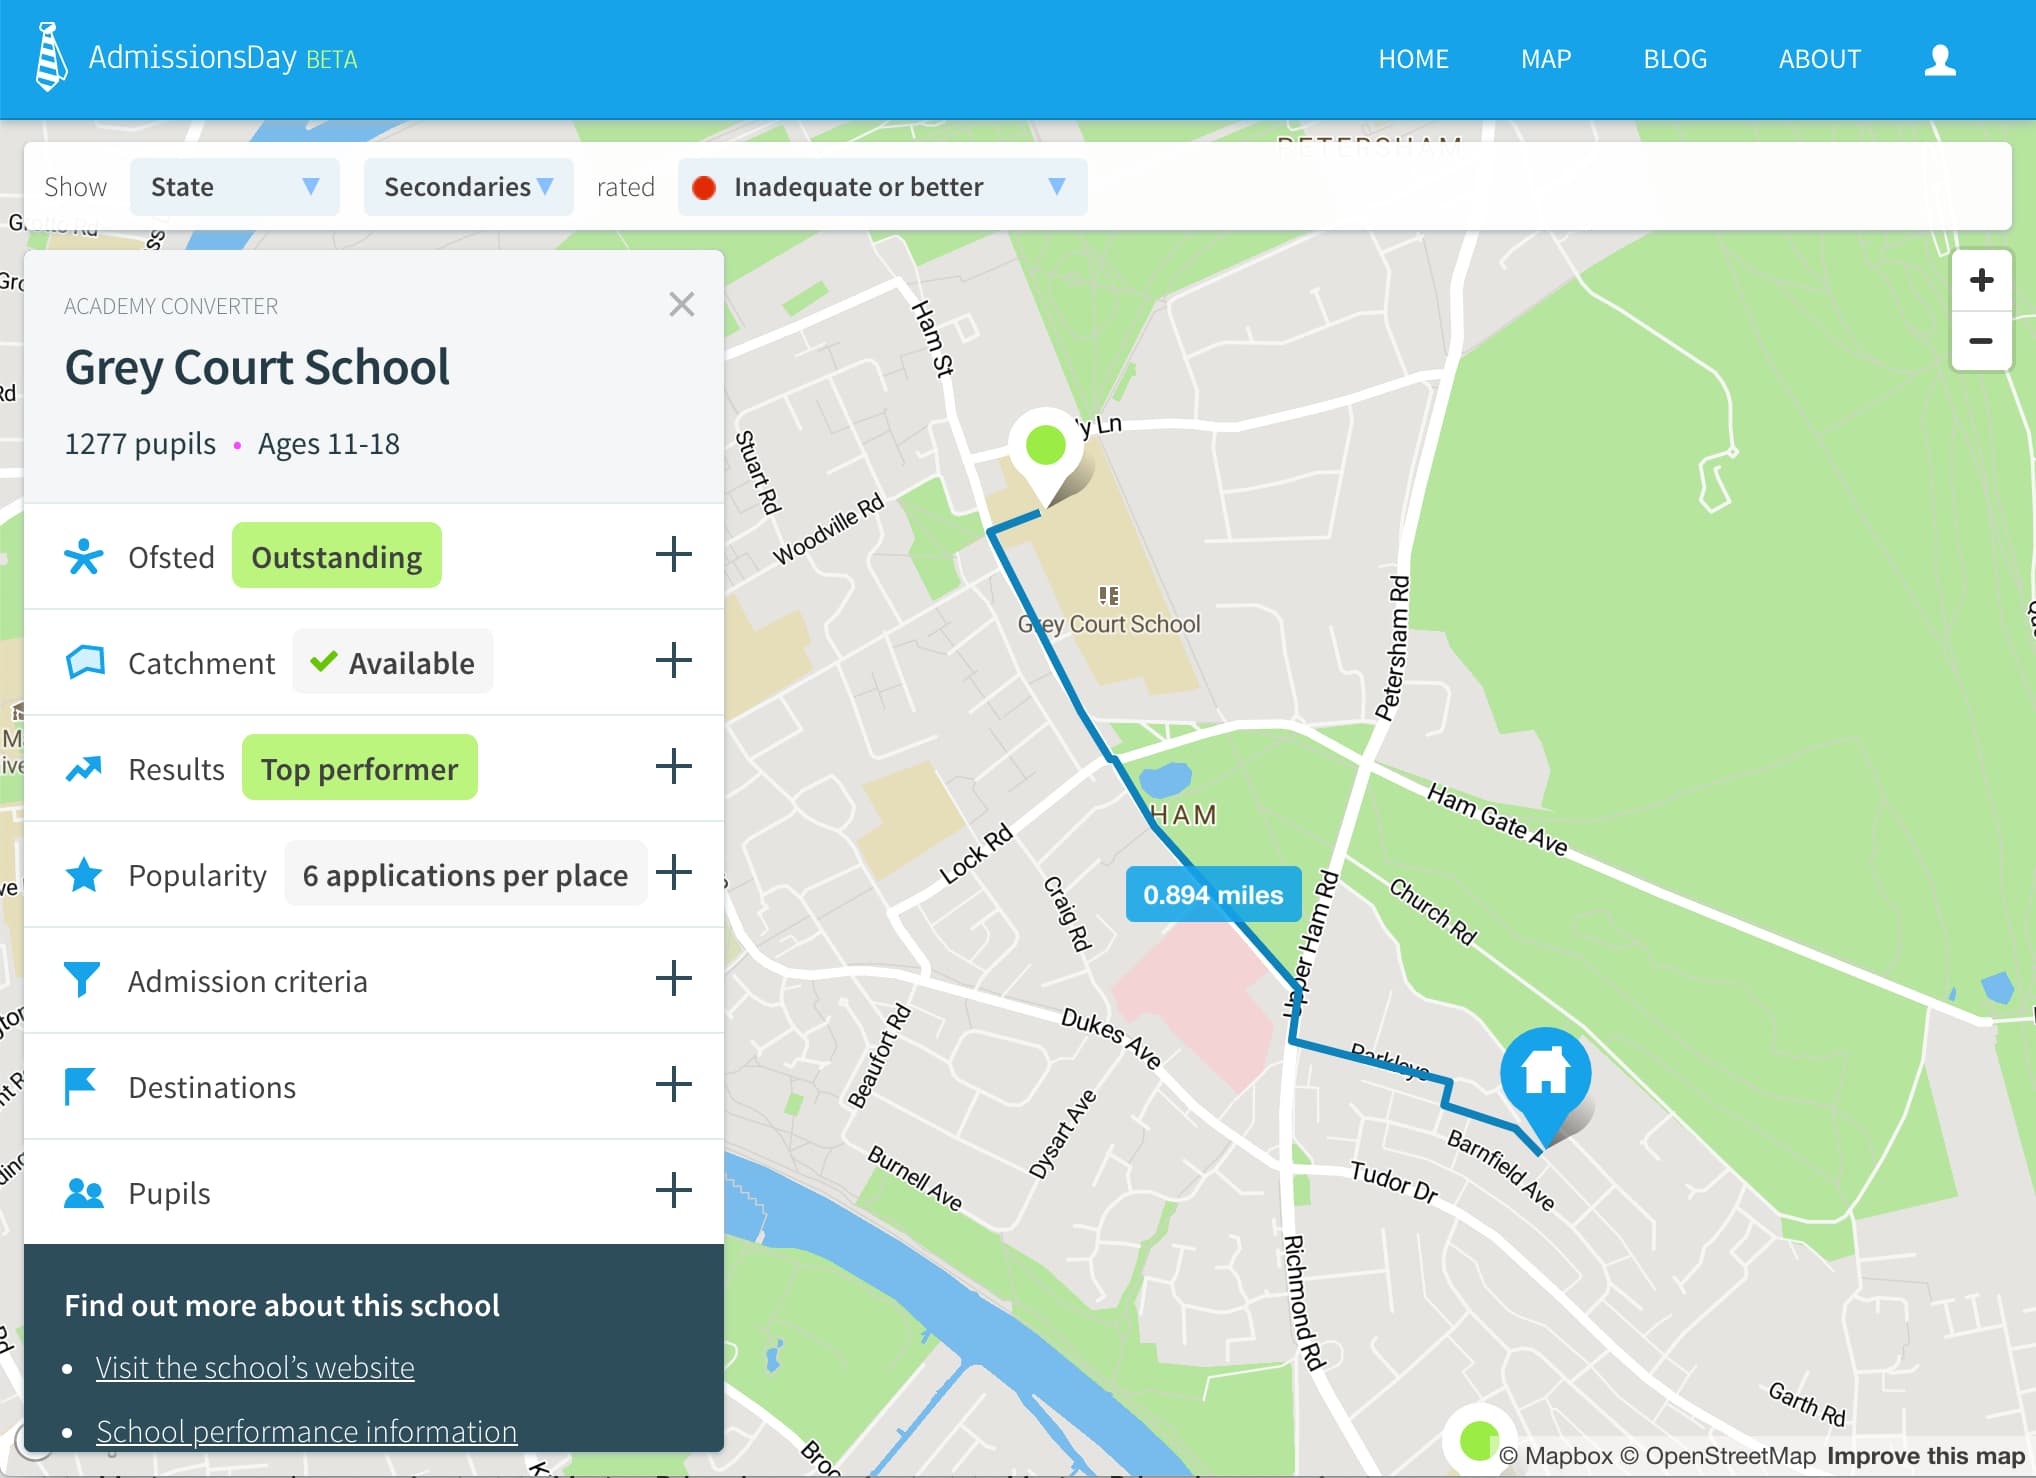Image resolution: width=2036 pixels, height=1478 pixels.
Task: Click the Ages 11-18 text
Action: (x=329, y=443)
